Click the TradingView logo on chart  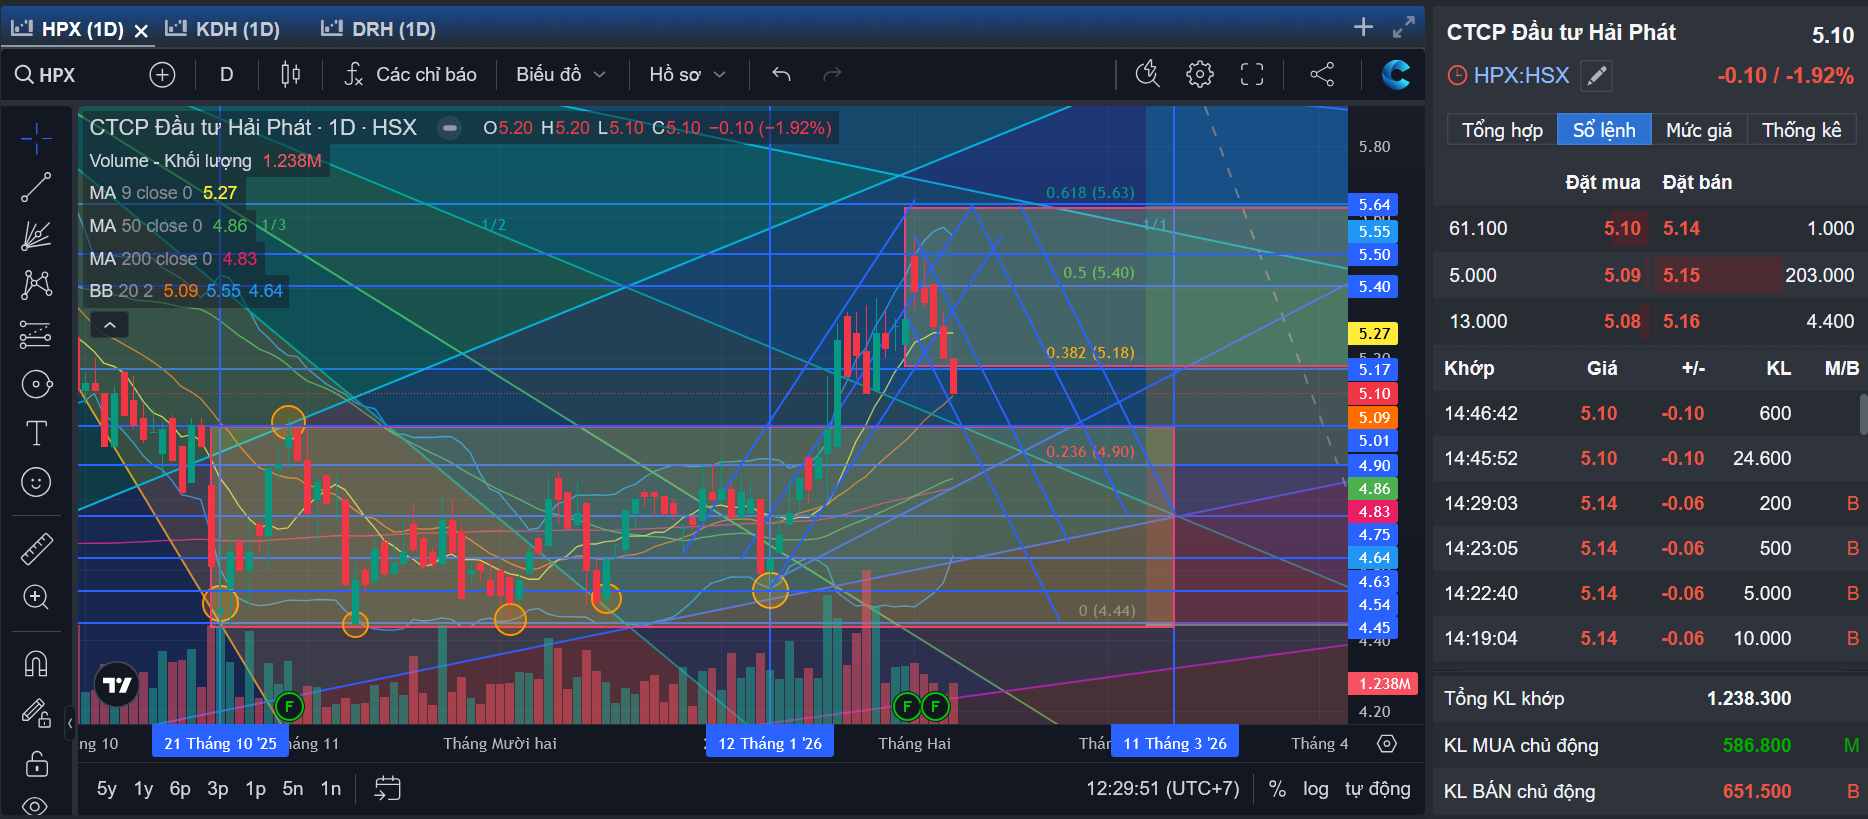[117, 685]
